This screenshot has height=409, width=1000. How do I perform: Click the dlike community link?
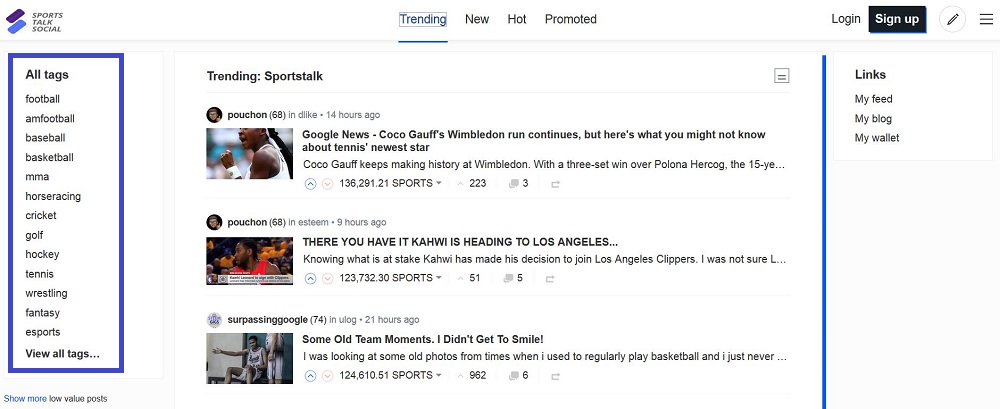click(x=307, y=115)
